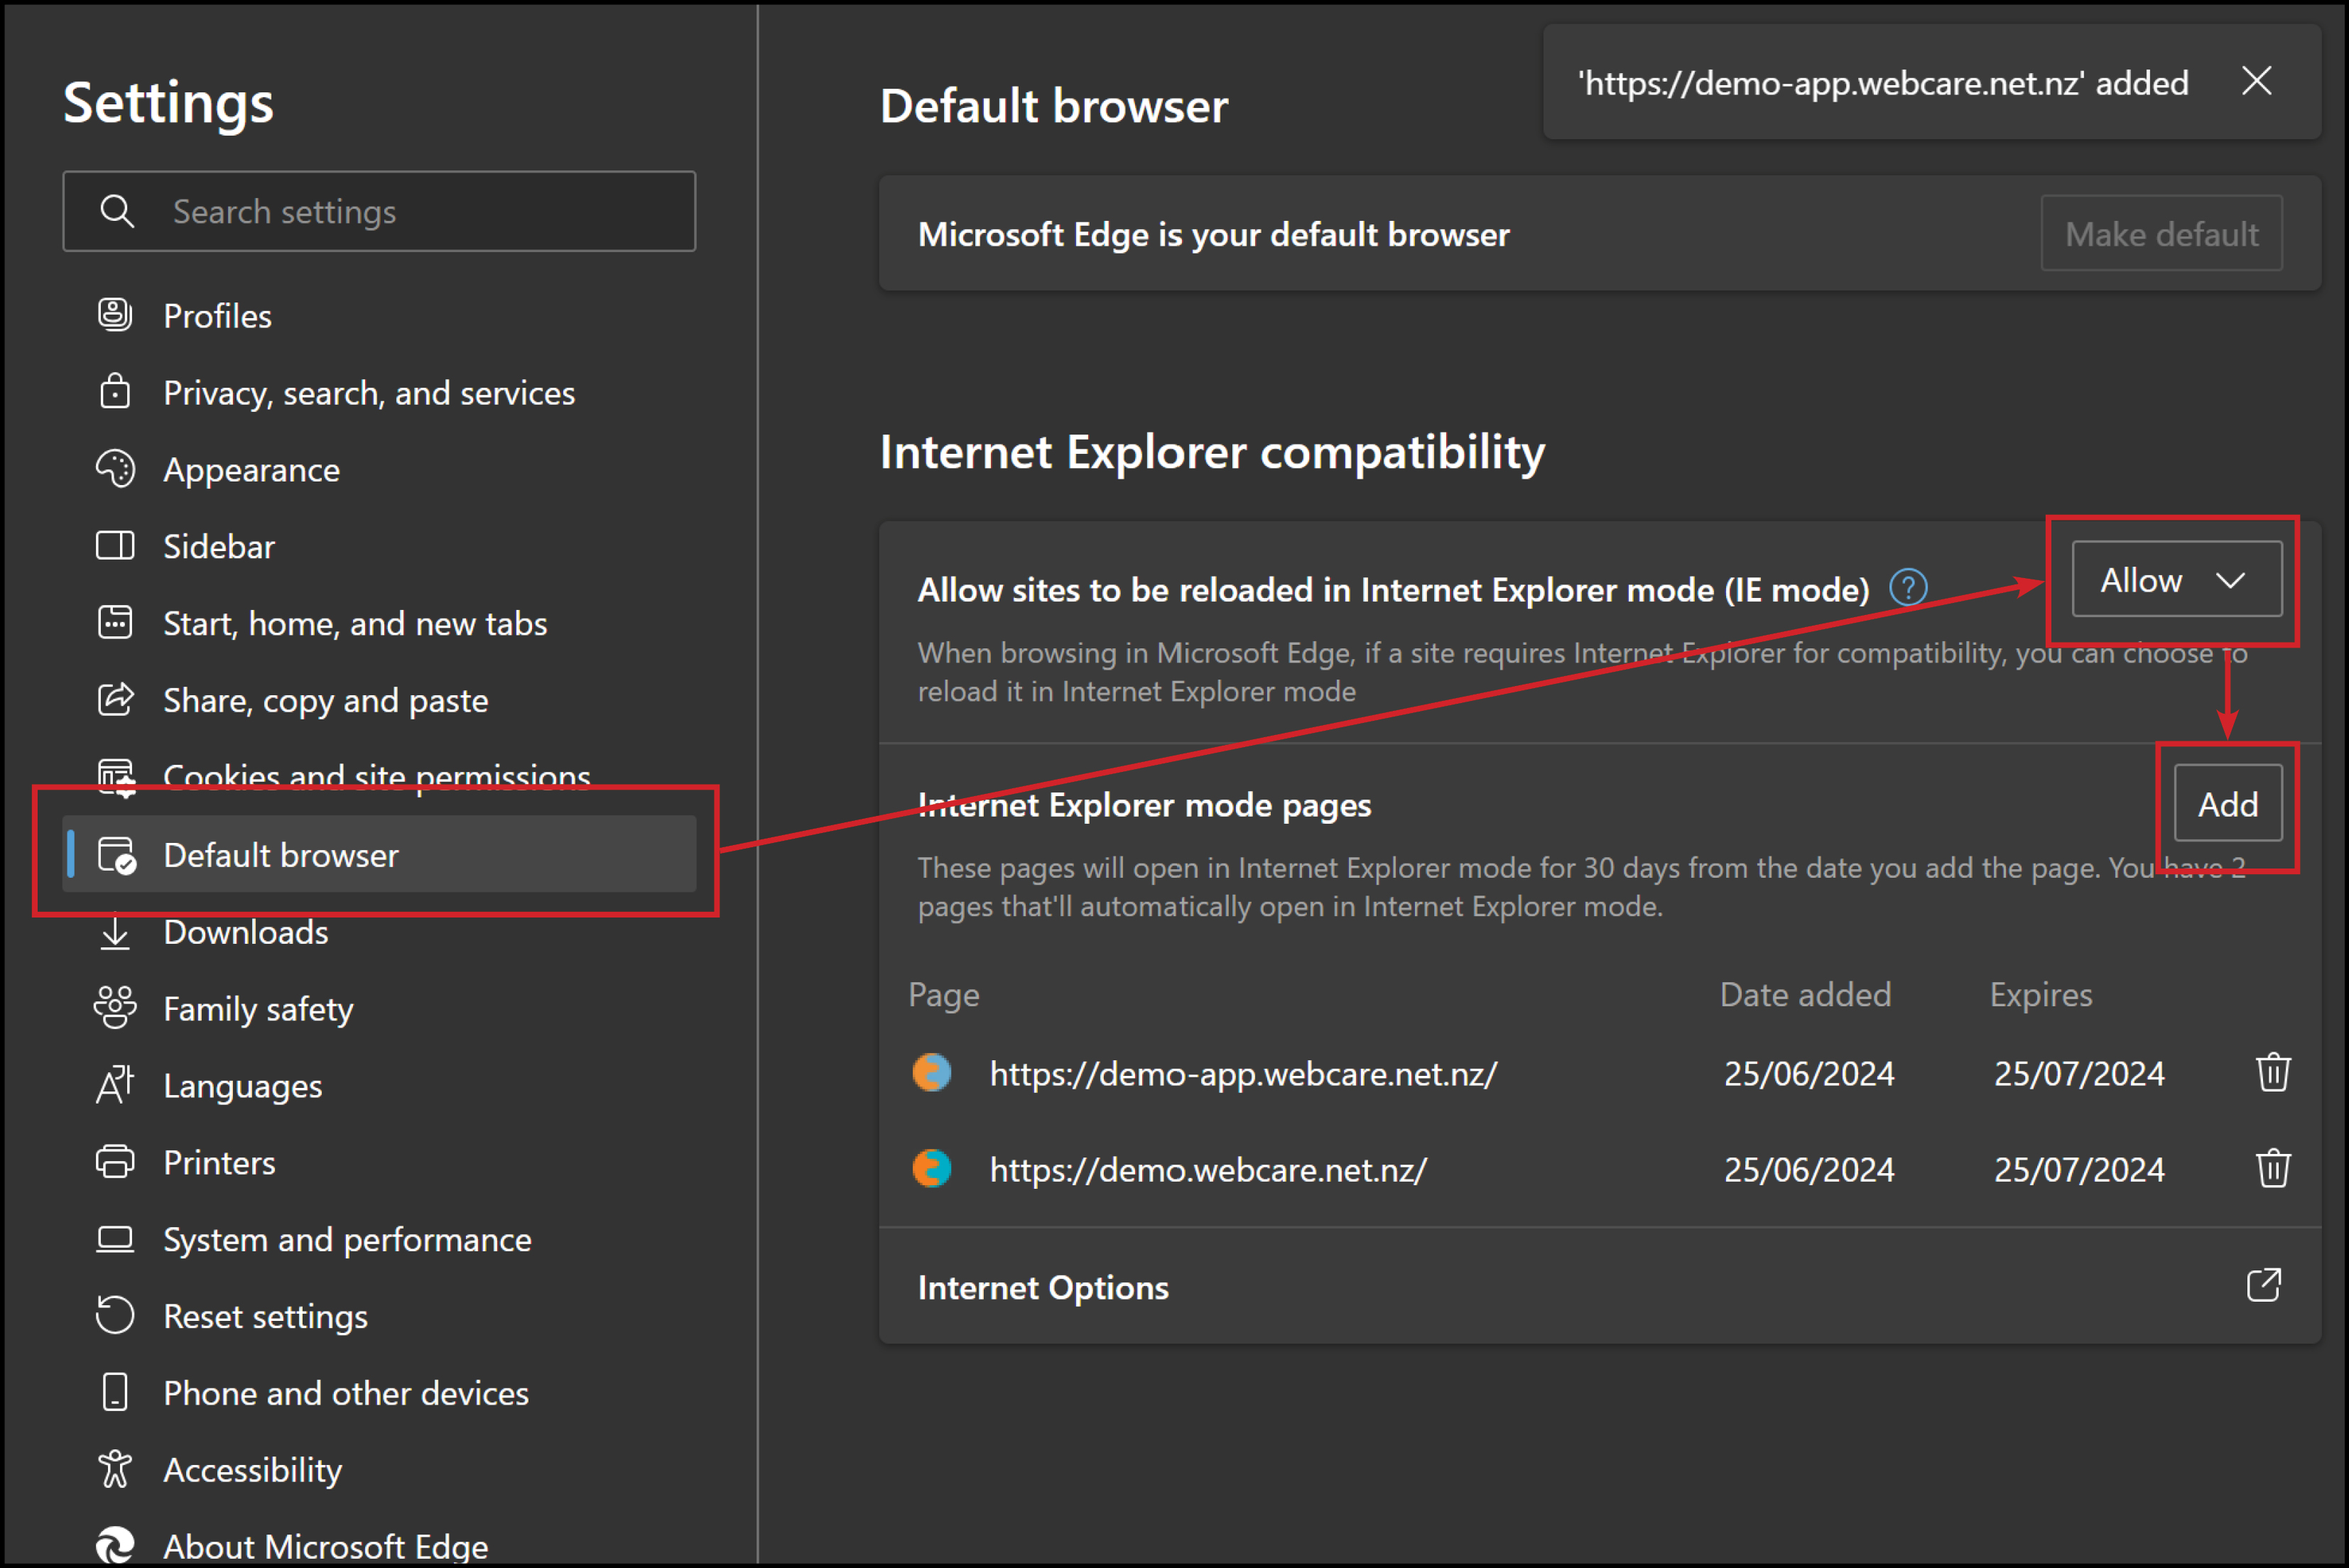This screenshot has width=2349, height=1568.
Task: Go to Start, home, and new tabs
Action: pyautogui.click(x=379, y=624)
